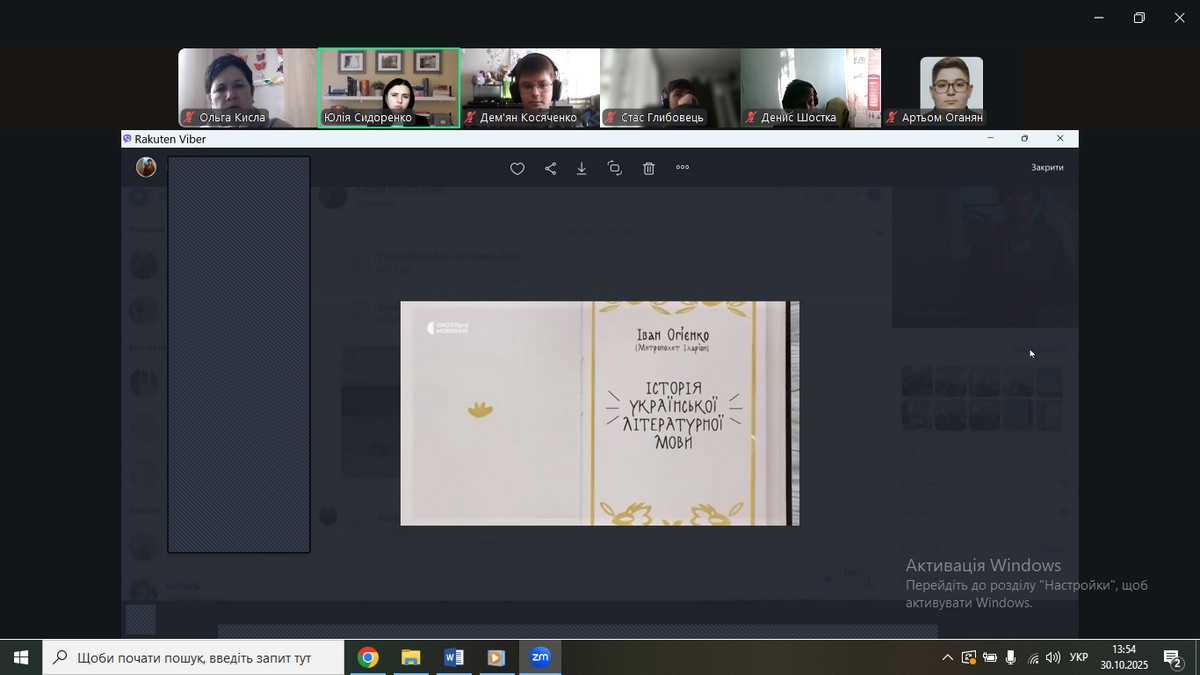Open the УКР language switcher

1079,658
